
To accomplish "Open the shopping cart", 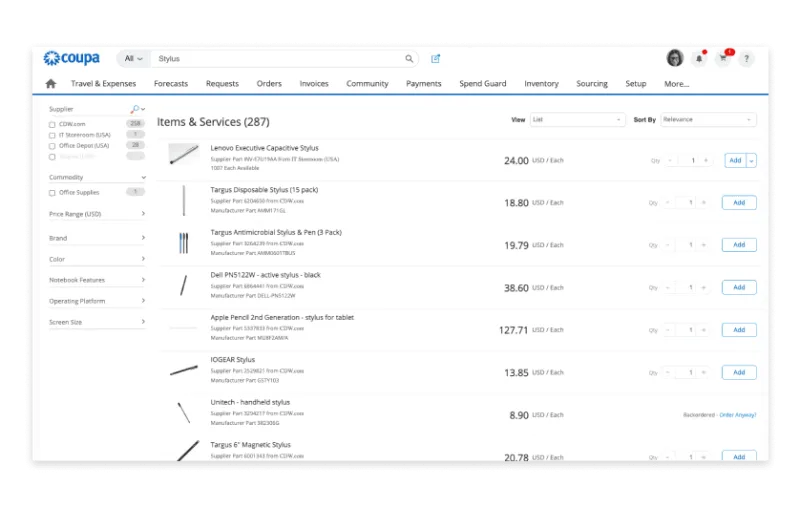I will (x=723, y=58).
